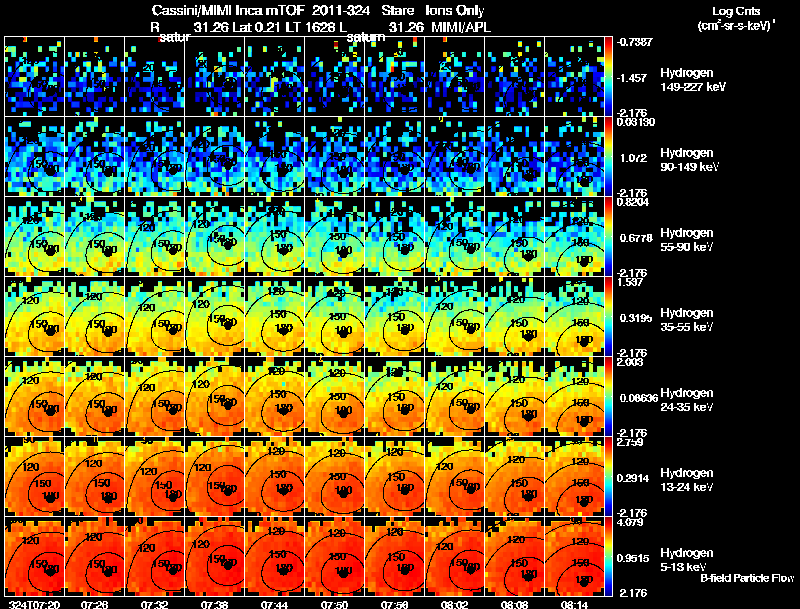
Task: Open the 13-24 keV panel at 08:02
Action: coord(455,477)
